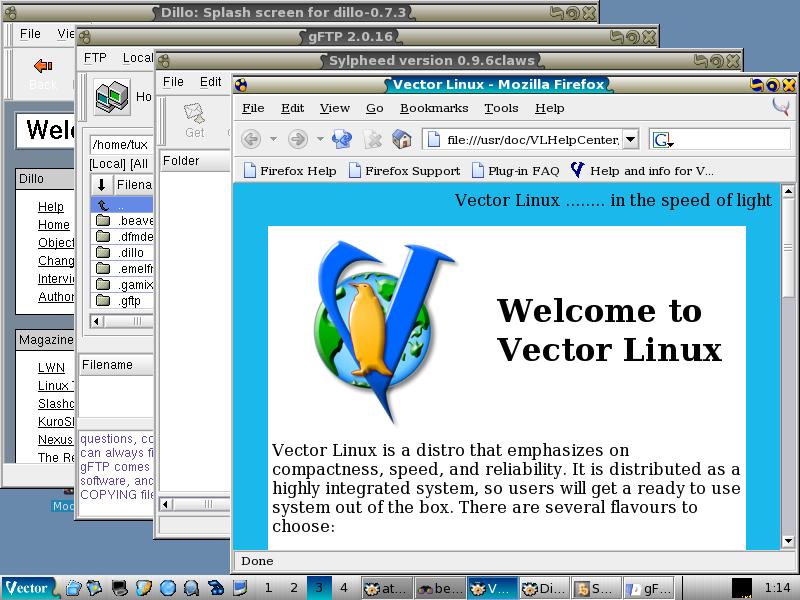Switch to workspace 2 in the pager
Viewport: 800px width, 600px height.
tap(293, 587)
